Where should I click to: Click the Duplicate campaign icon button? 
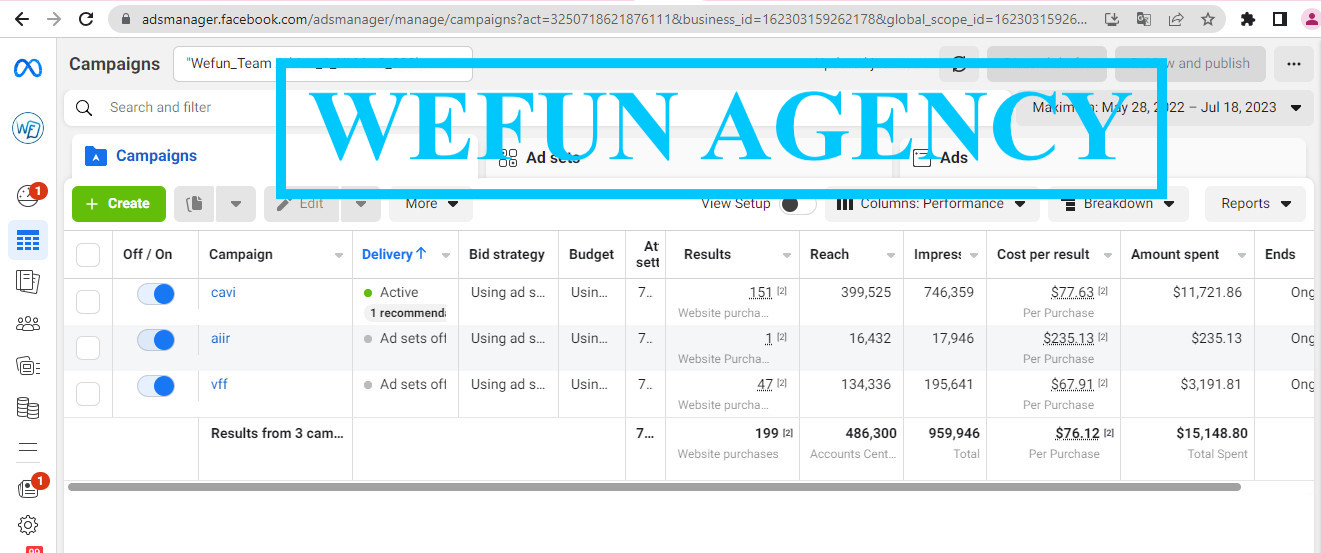[x=195, y=203]
